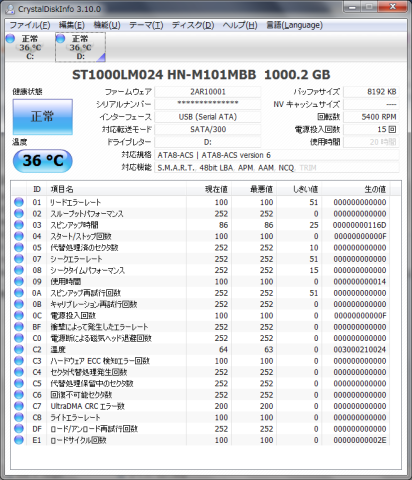This screenshot has height=480, width=412.
Task: Click the power-on count field 15 回
Action: tap(371, 129)
